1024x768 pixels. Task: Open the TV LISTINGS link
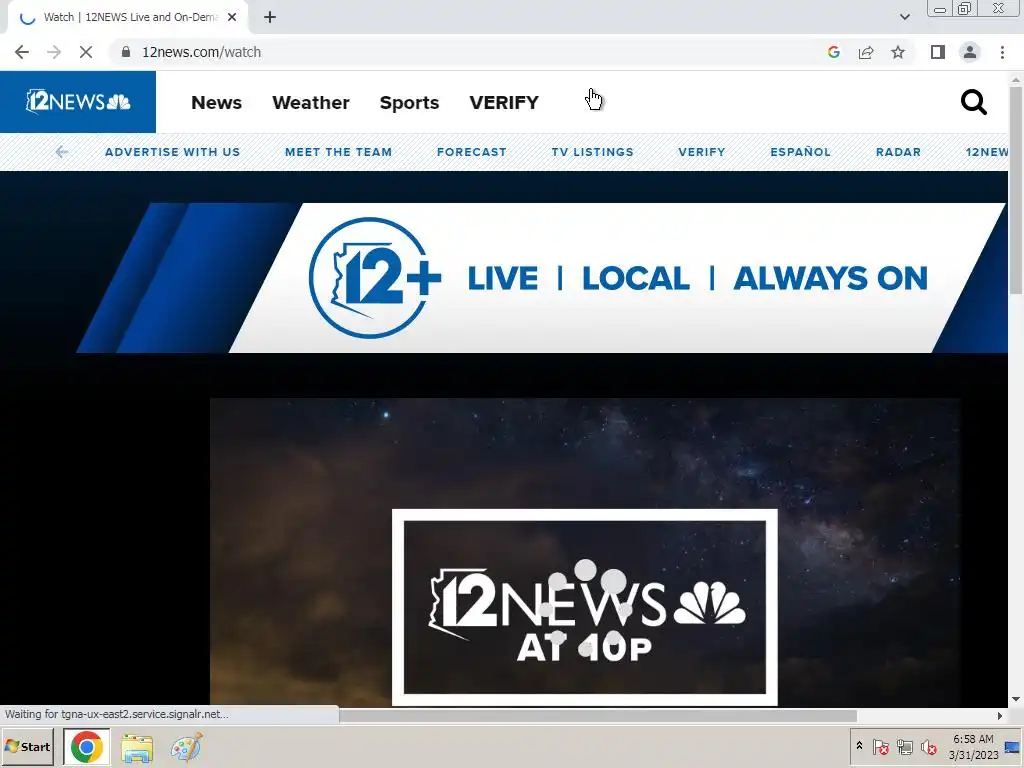click(592, 152)
